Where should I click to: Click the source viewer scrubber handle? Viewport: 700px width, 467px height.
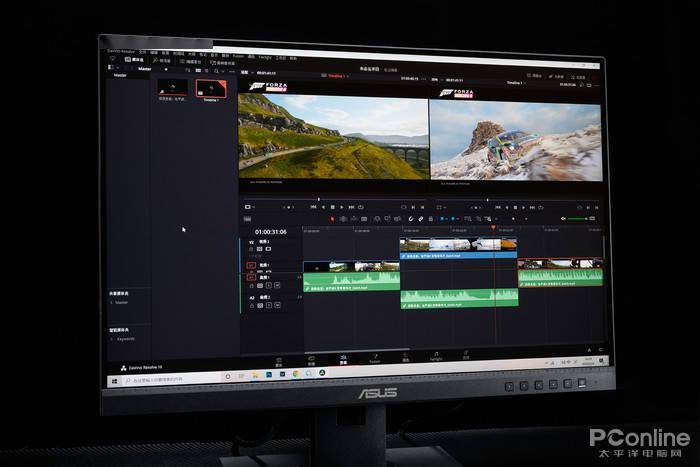[x=319, y=199]
